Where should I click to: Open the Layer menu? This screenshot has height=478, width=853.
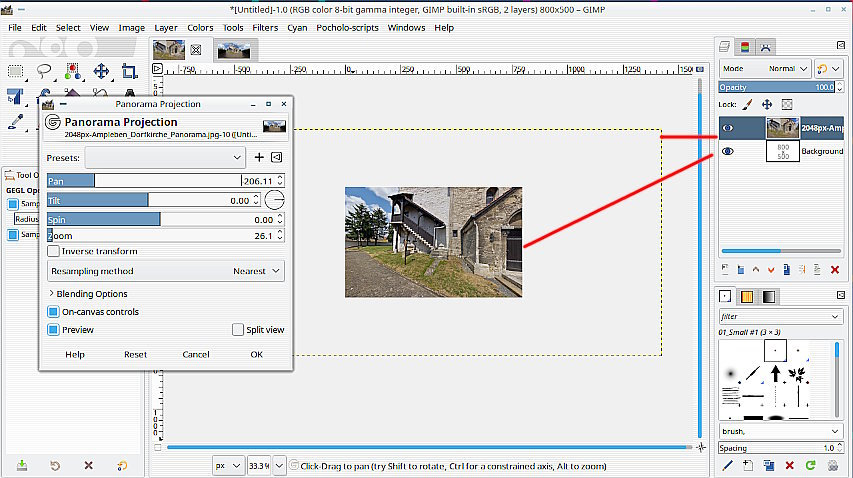[x=165, y=28]
